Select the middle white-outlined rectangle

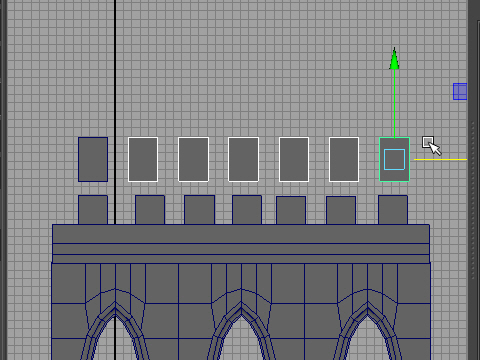[243, 159]
